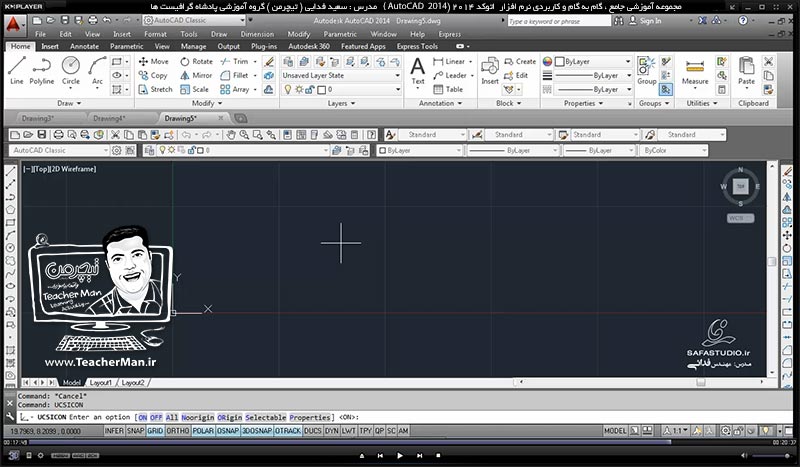
Task: Click the Rotate tool
Action: tap(196, 61)
